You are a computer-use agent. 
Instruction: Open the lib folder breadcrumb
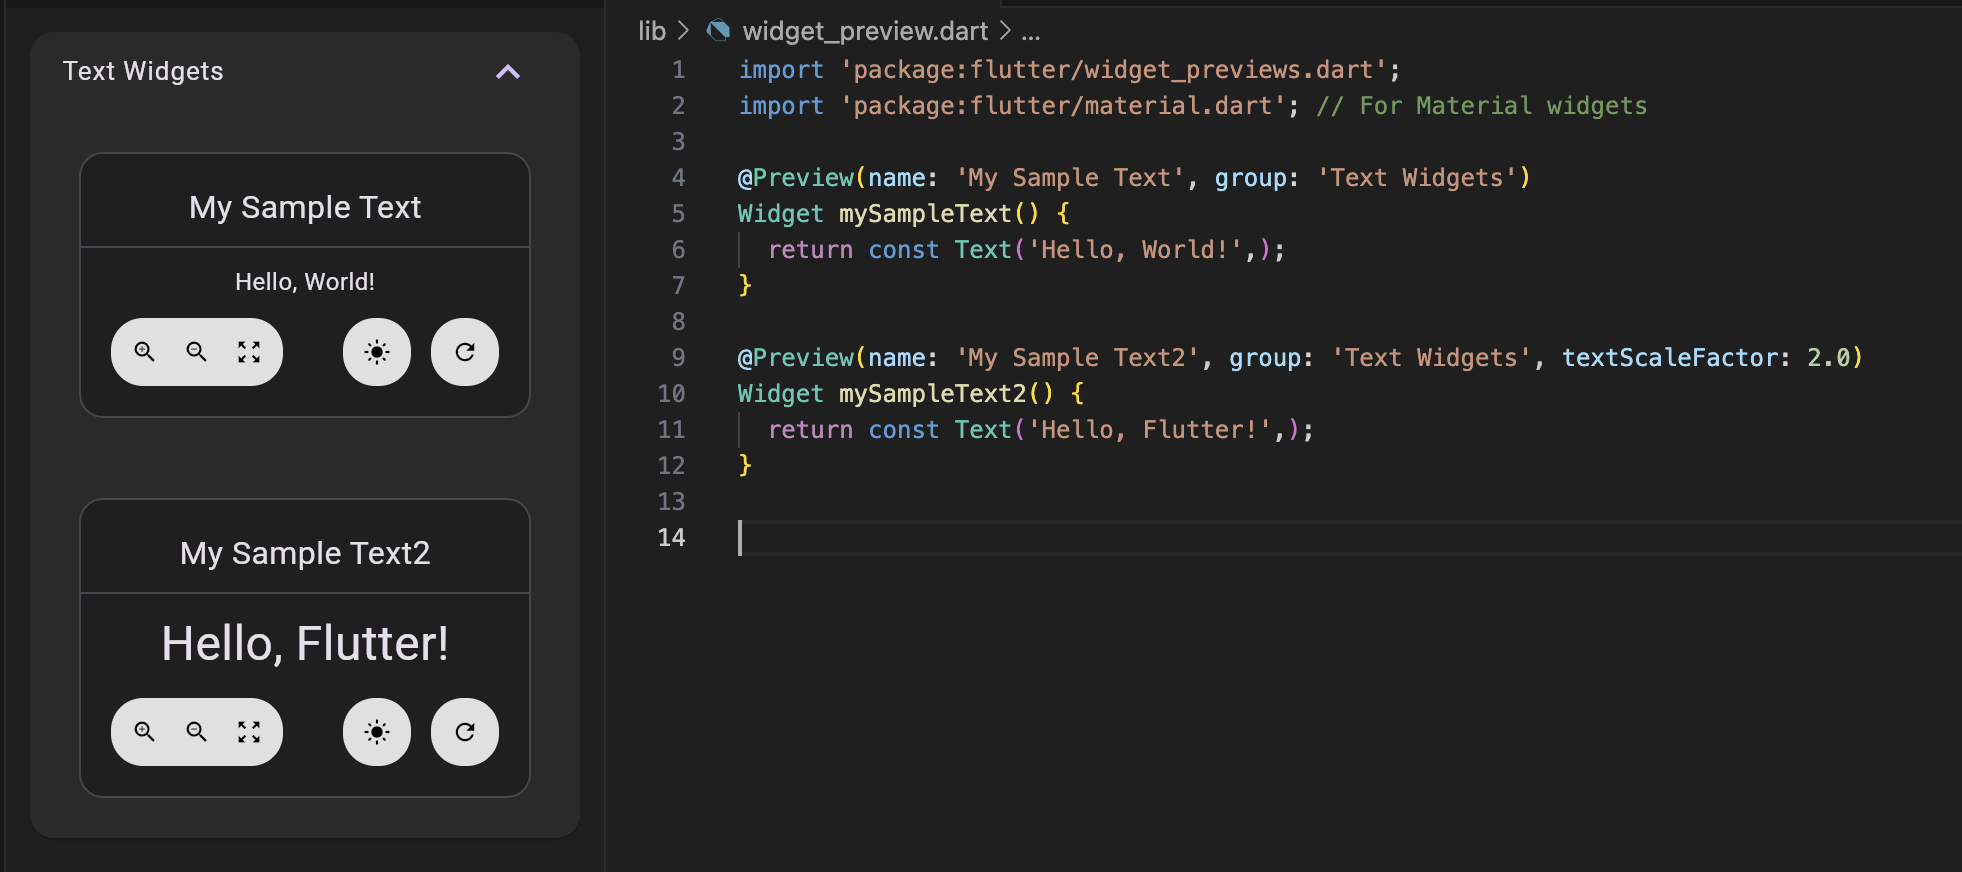tap(652, 31)
